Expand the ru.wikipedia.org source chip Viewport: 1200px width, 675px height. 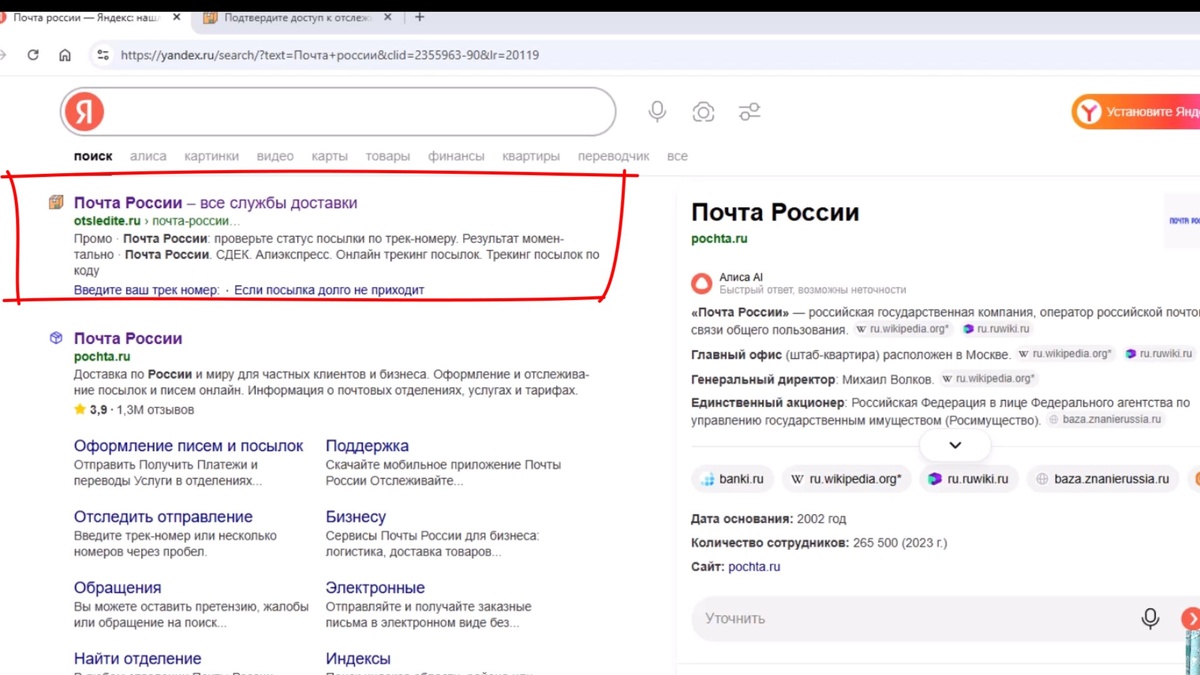coord(846,479)
